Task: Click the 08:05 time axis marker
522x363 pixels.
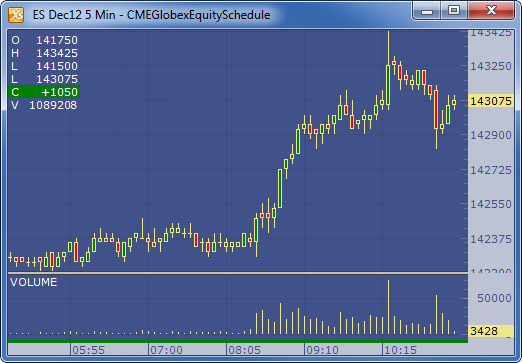Action: pos(244,350)
